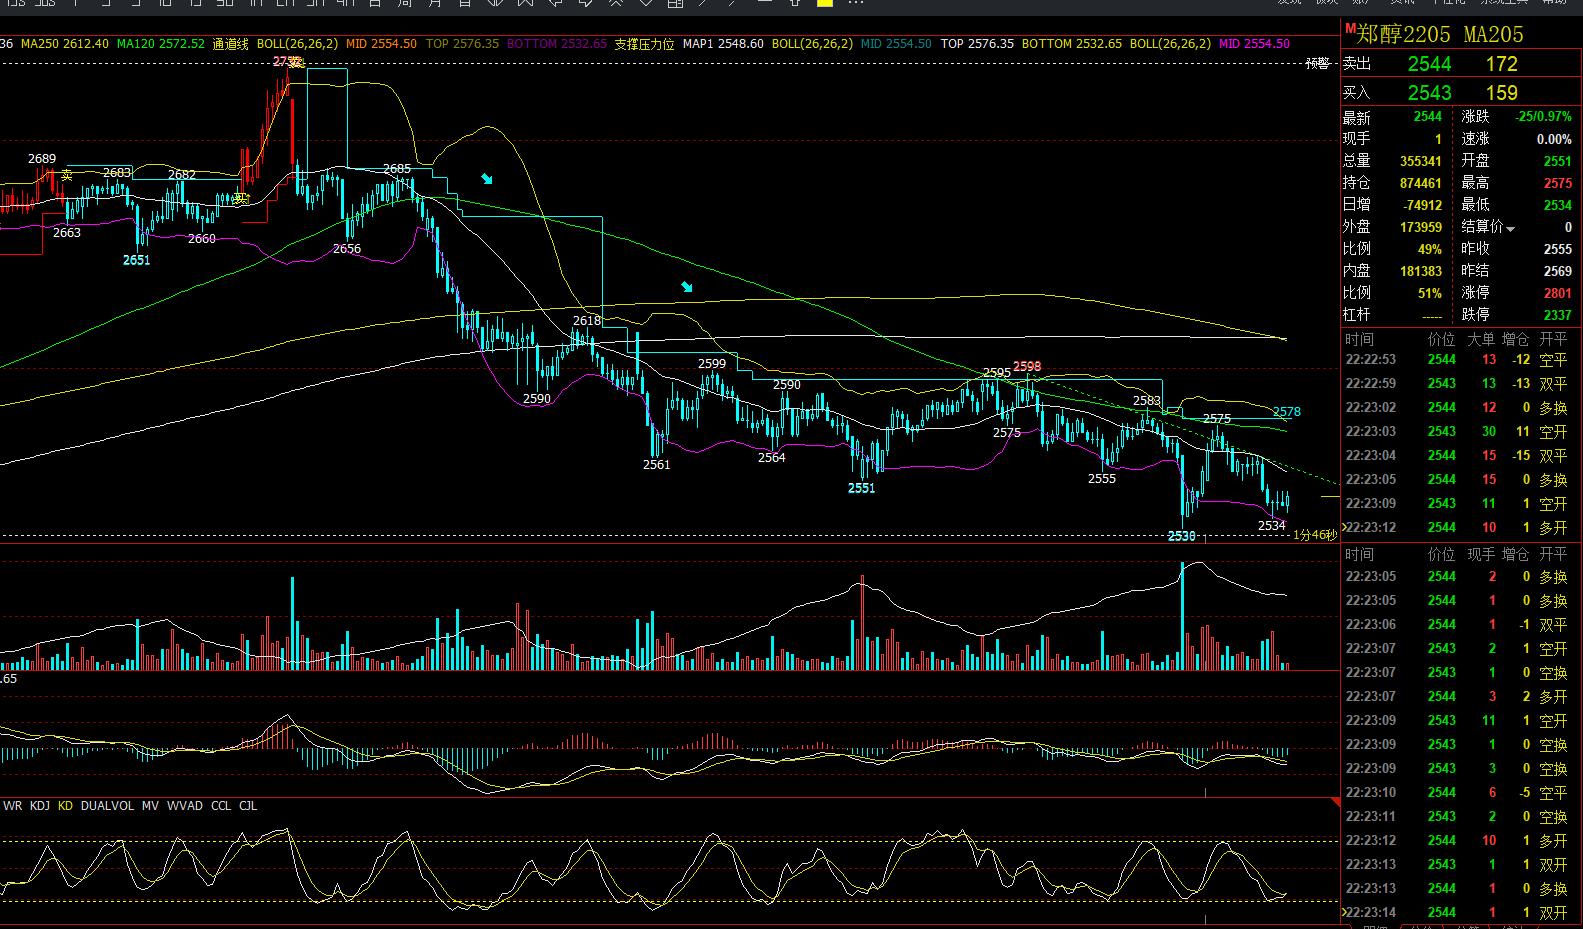This screenshot has height=929, width=1583.
Task: Click the 现手 column header in lower tick list
Action: tap(1481, 555)
